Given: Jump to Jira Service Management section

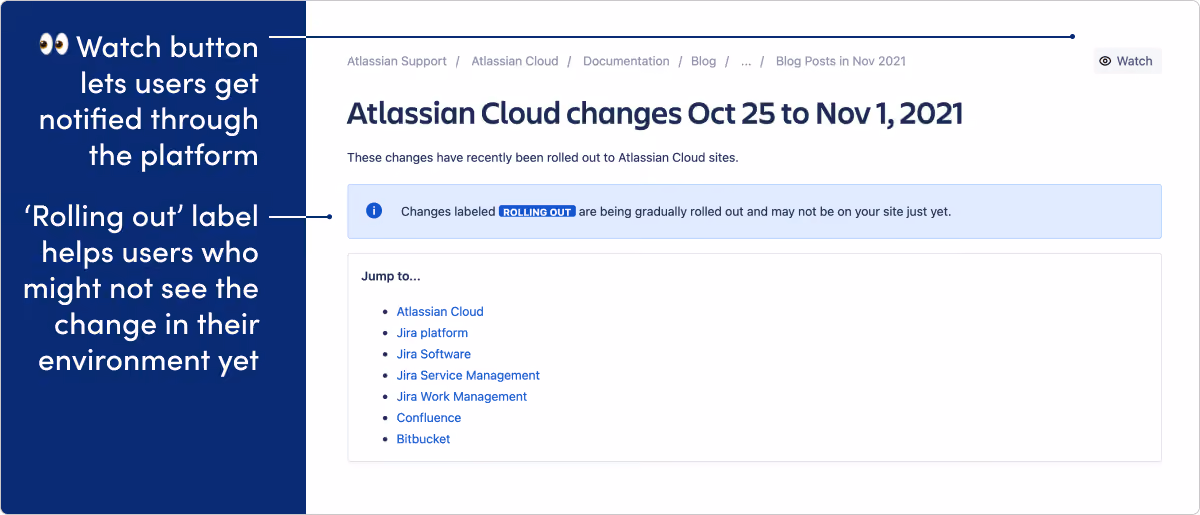Looking at the screenshot, I should pos(468,375).
